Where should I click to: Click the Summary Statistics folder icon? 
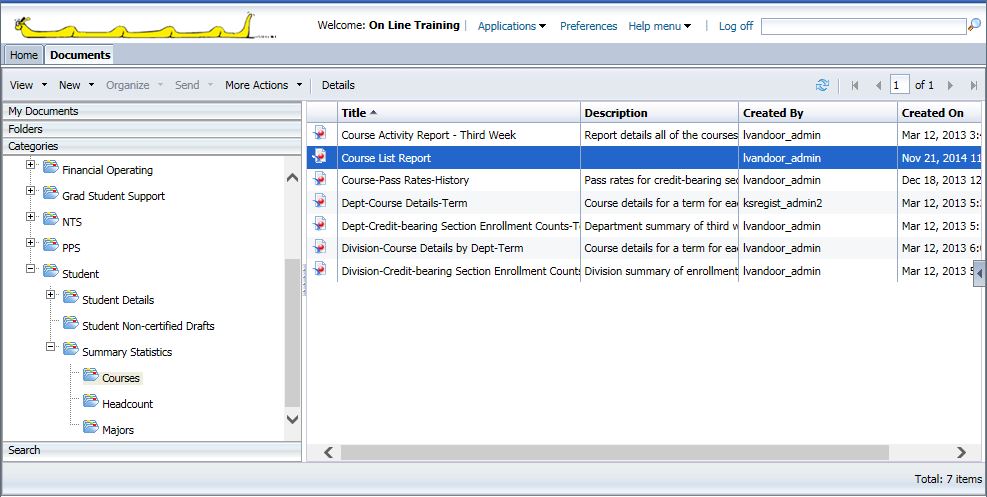point(70,349)
